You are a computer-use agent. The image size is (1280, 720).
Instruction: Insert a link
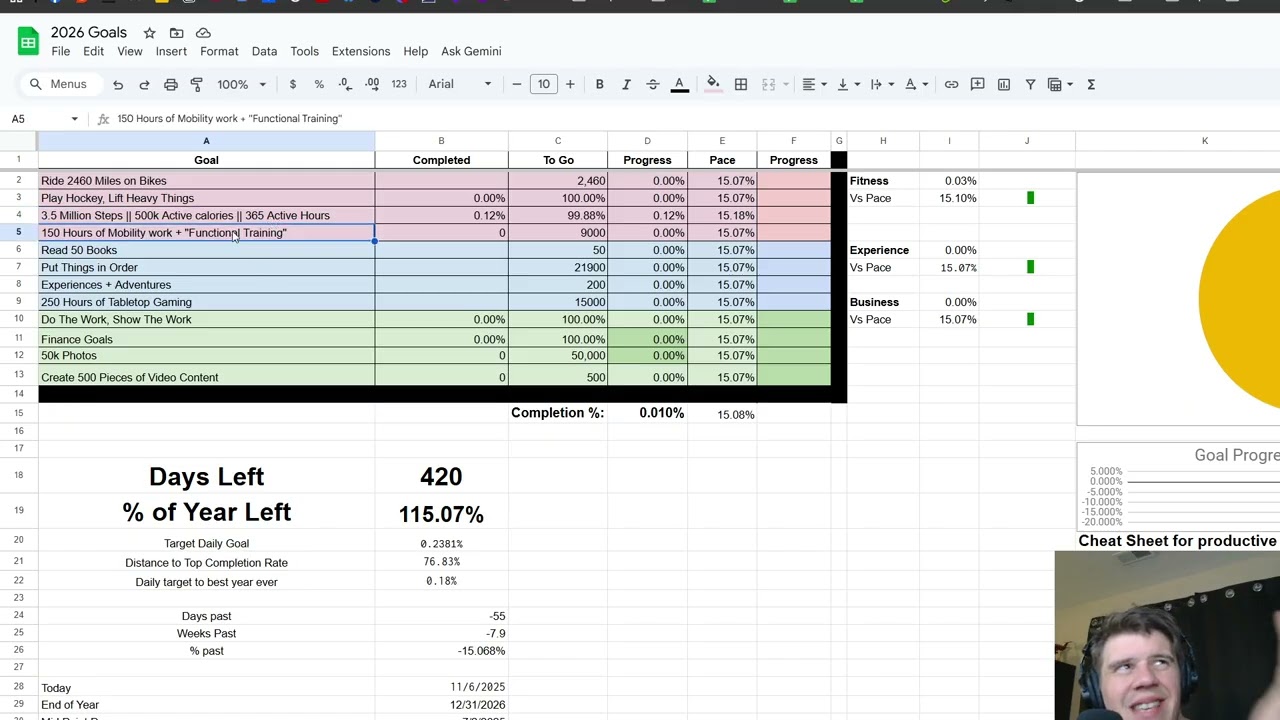[x=951, y=84]
